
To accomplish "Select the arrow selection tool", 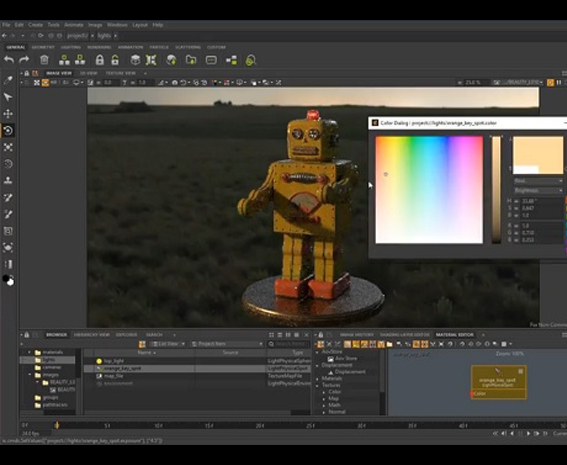I will [8, 97].
